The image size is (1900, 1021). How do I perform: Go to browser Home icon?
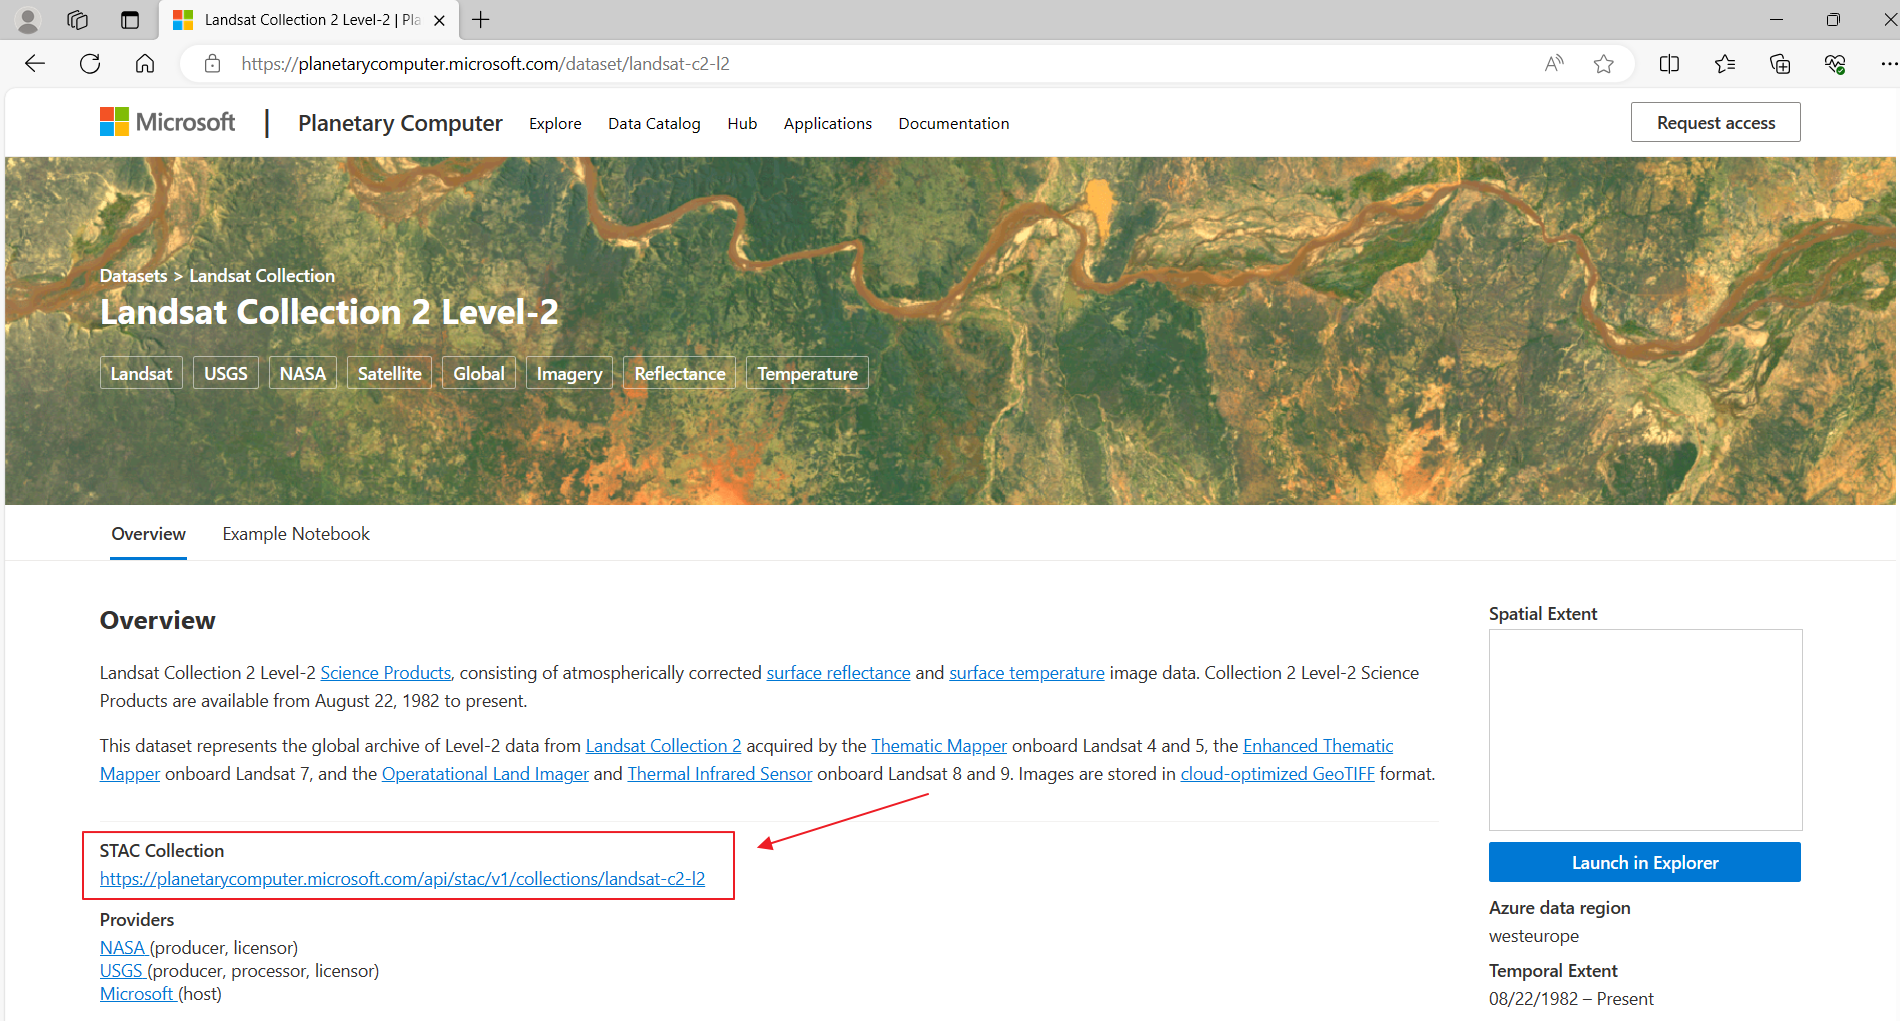click(x=145, y=64)
